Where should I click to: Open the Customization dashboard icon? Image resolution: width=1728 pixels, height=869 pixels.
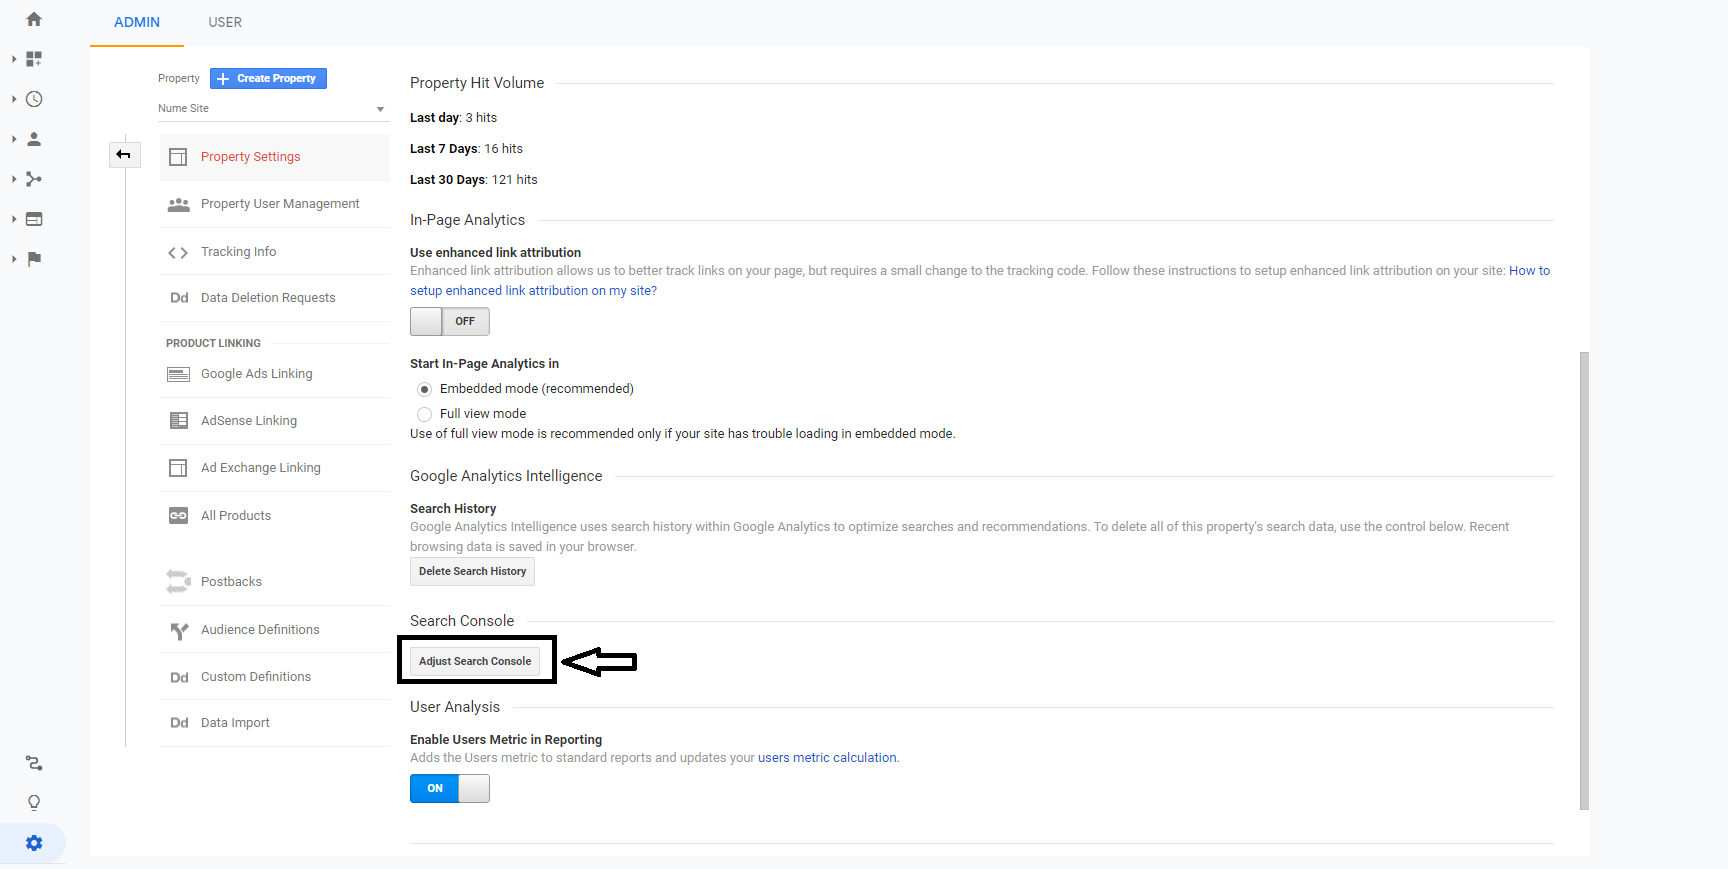coord(34,59)
